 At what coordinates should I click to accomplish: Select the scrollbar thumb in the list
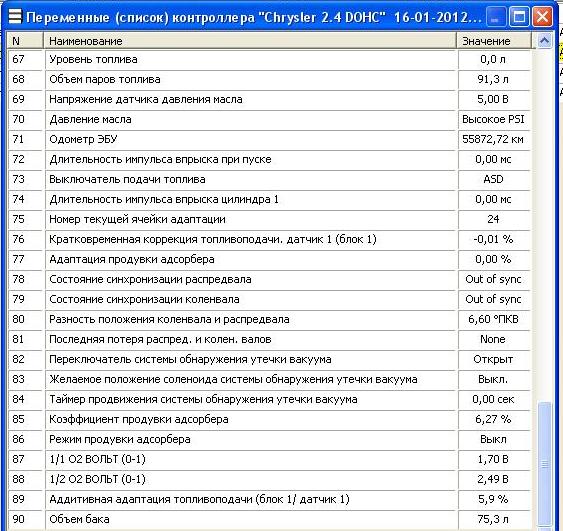coord(544,464)
